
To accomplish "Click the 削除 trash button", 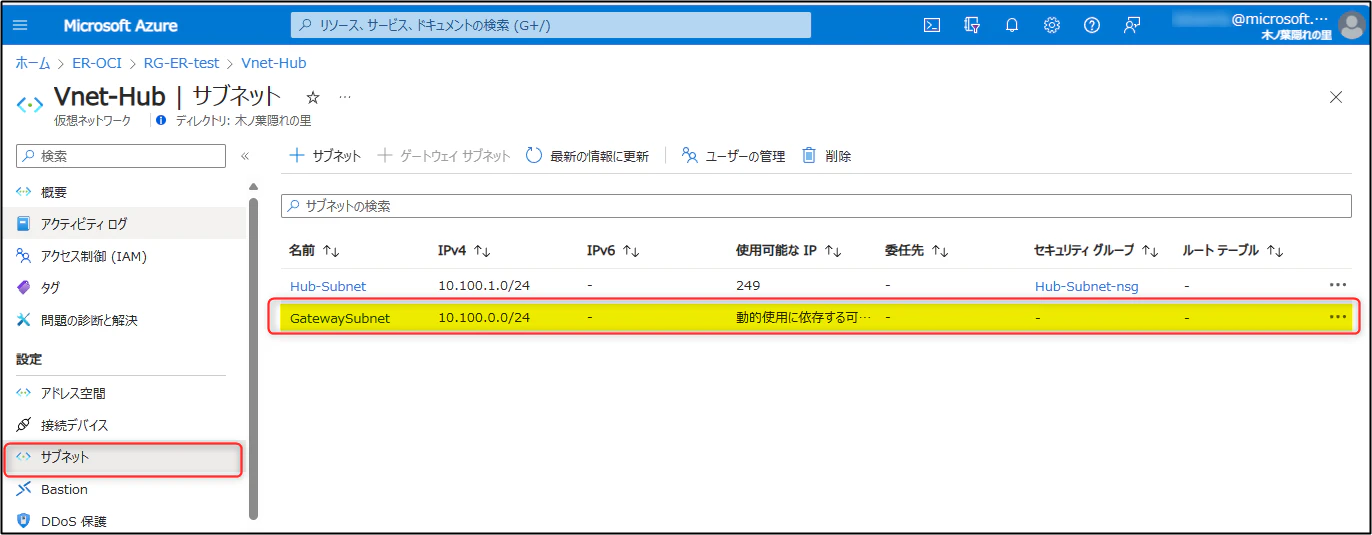I will click(x=827, y=156).
